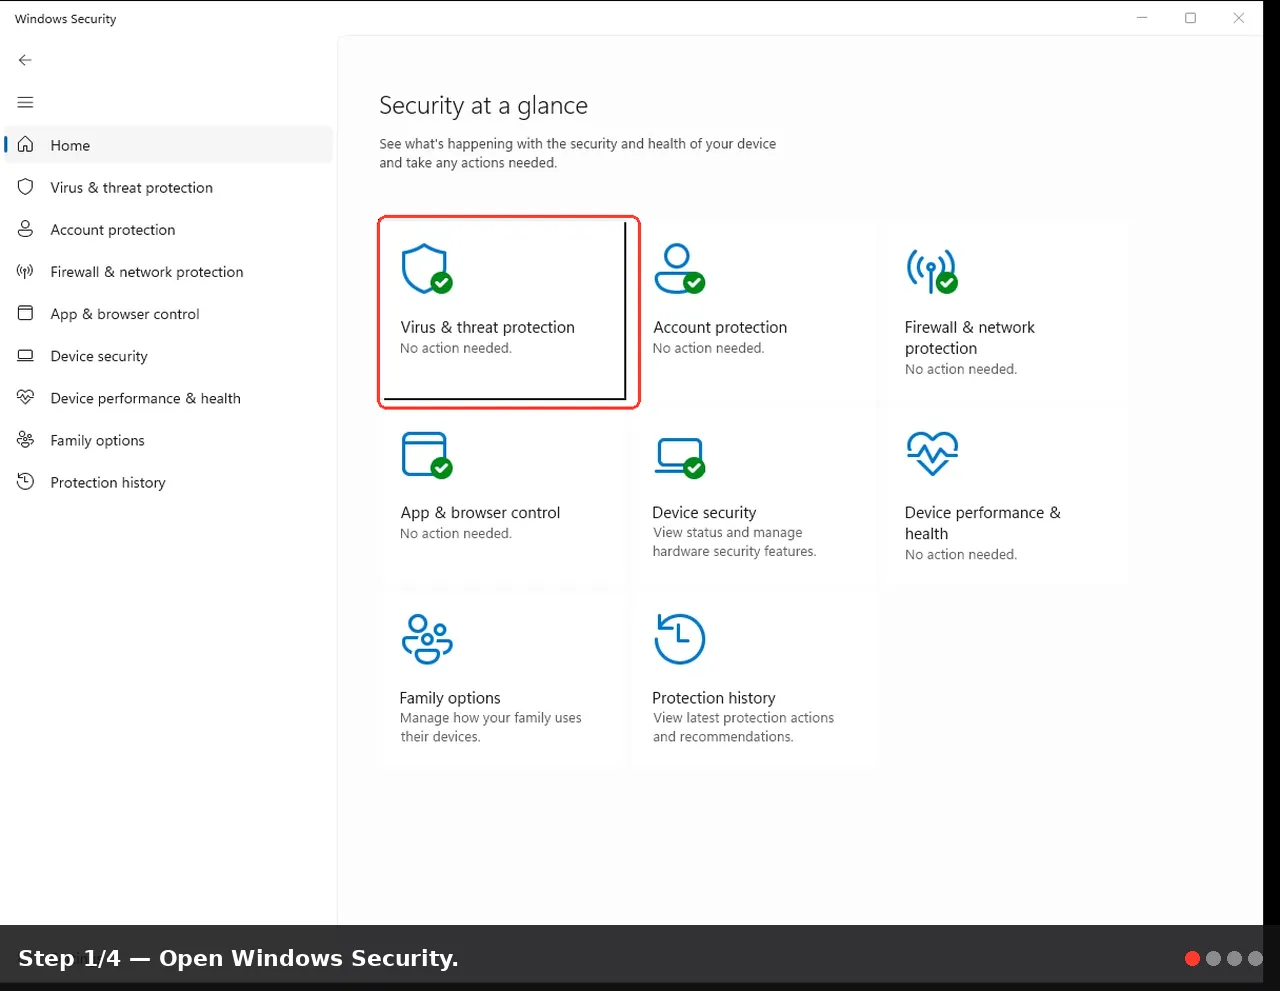
Task: Open the Family options people icon tile
Action: tap(427, 639)
